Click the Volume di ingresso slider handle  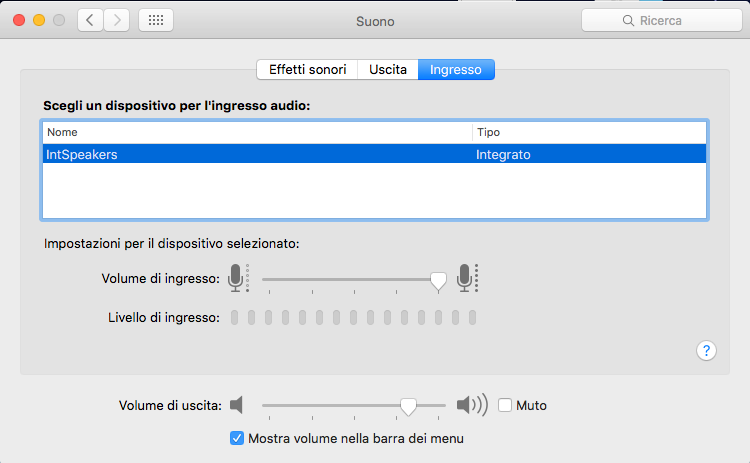437,281
